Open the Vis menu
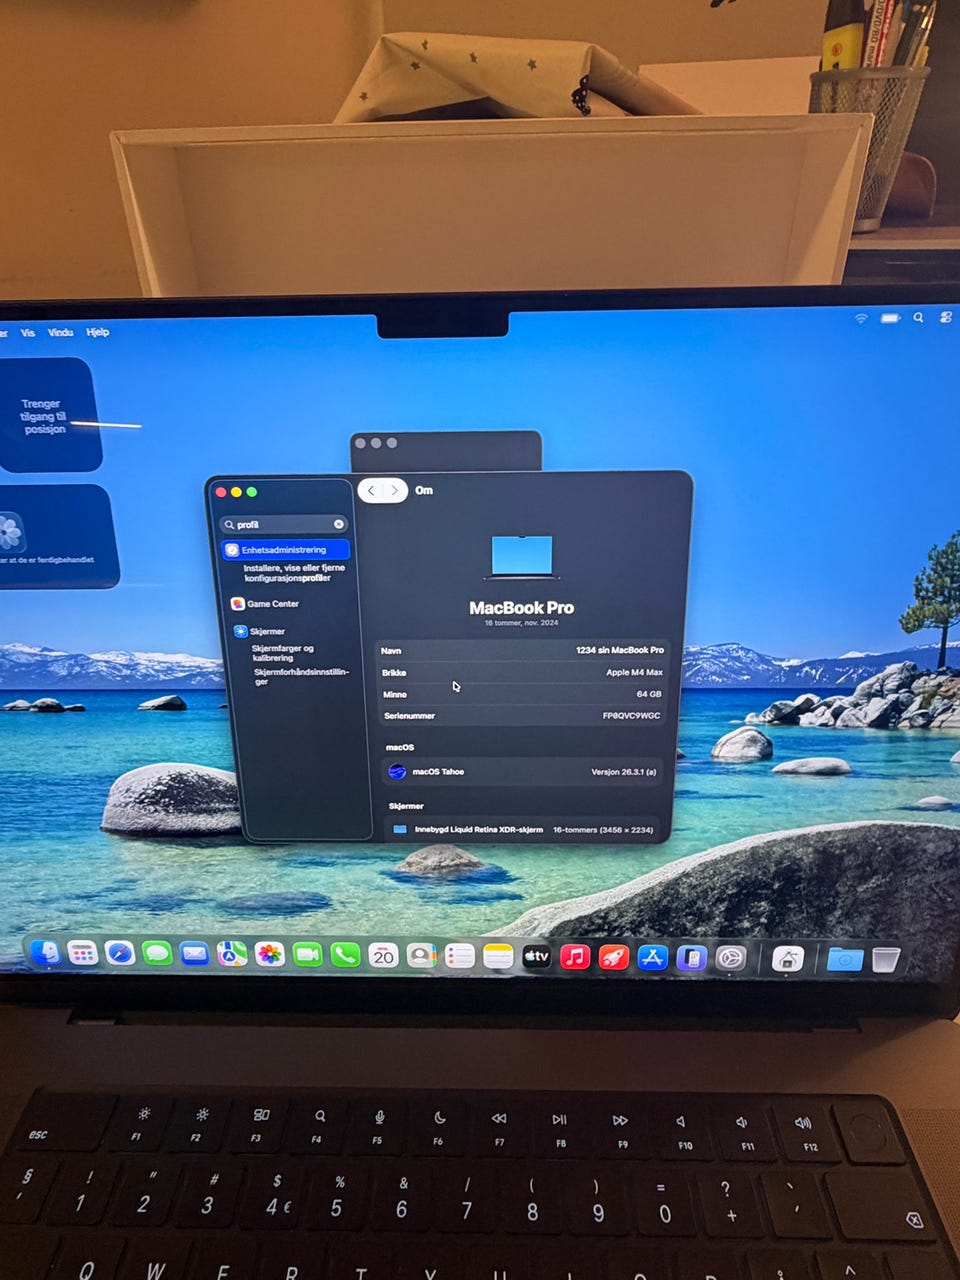 point(28,332)
